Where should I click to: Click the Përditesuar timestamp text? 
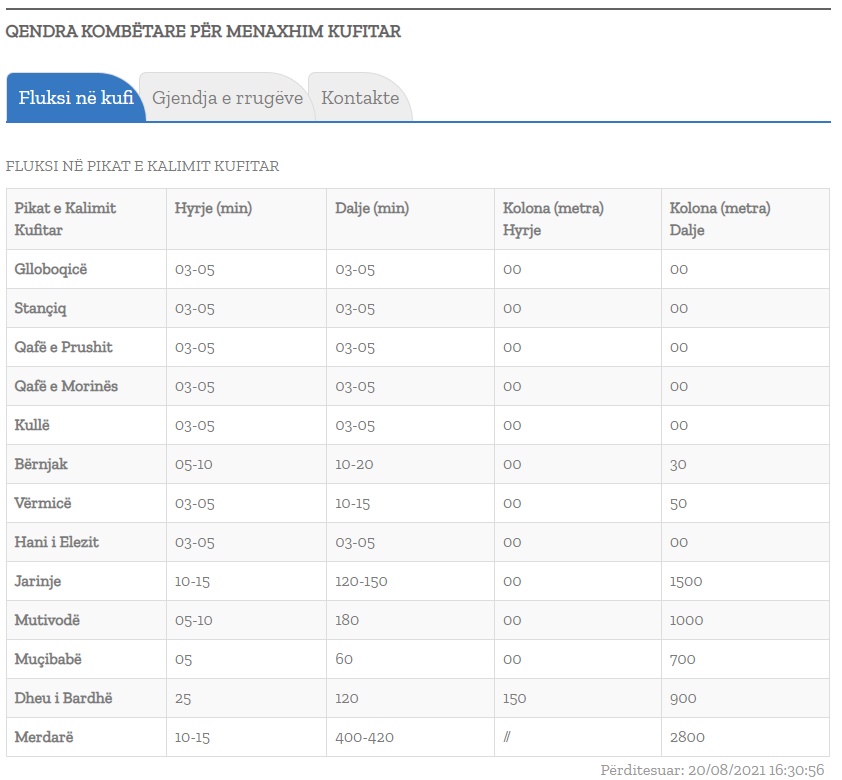pos(712,770)
